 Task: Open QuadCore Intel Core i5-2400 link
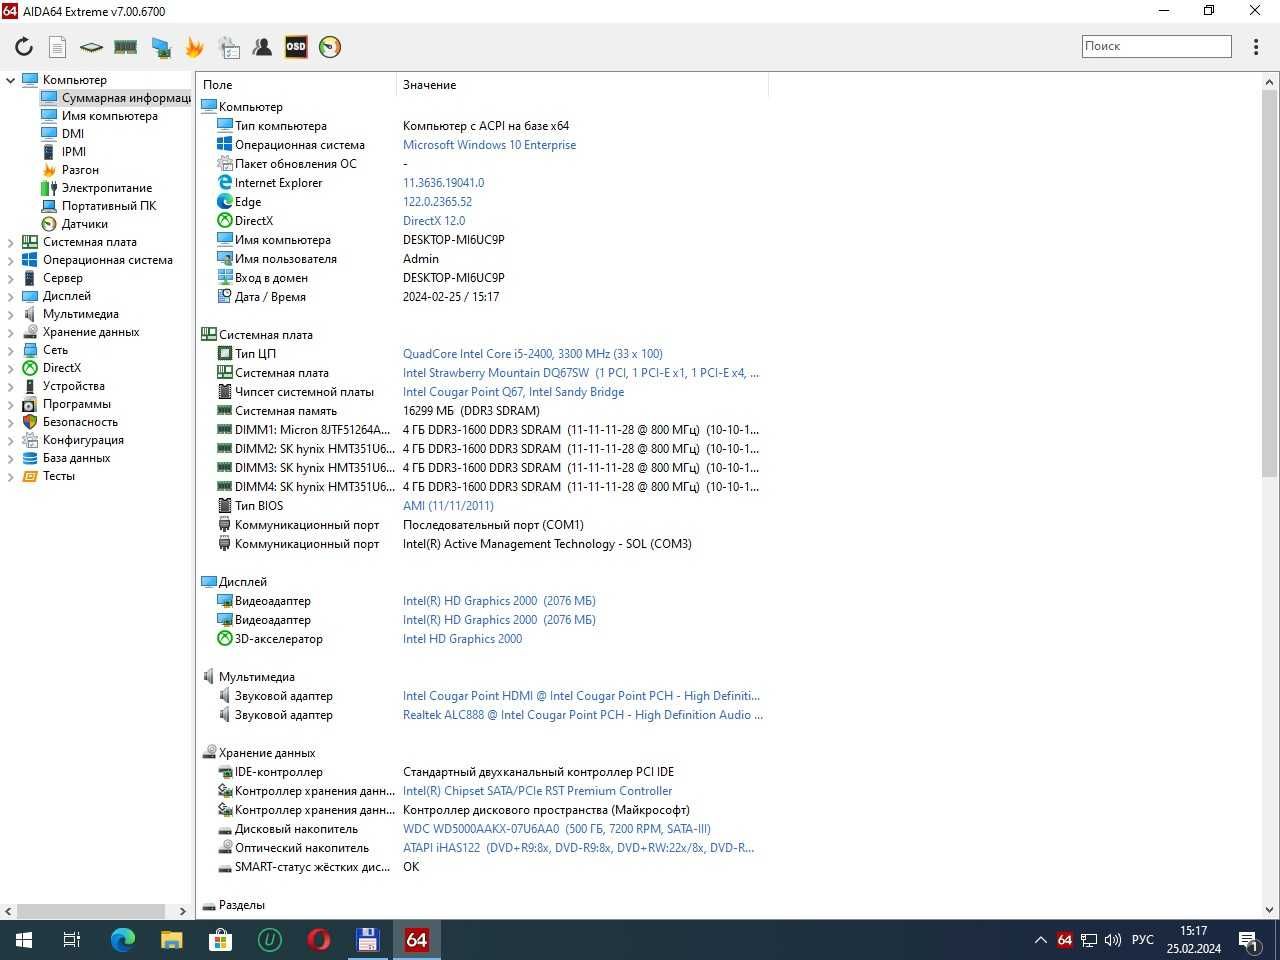pyautogui.click(x=532, y=354)
